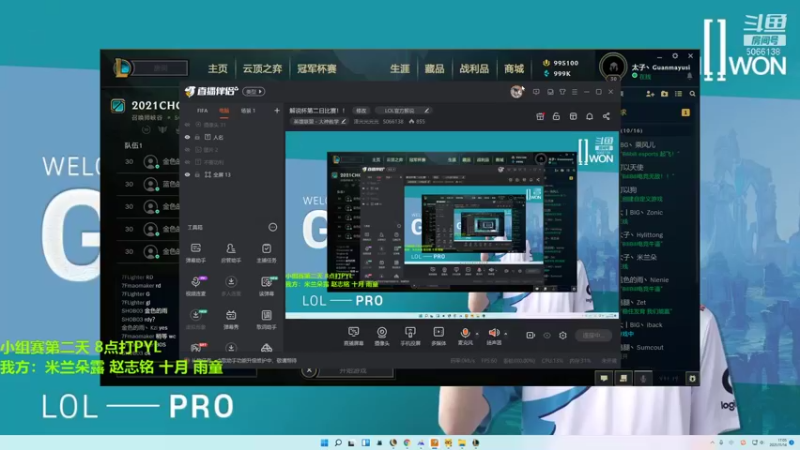Add a 直播屏幕 screen capture source
Viewport: 800px width, 450px height.
(x=353, y=336)
